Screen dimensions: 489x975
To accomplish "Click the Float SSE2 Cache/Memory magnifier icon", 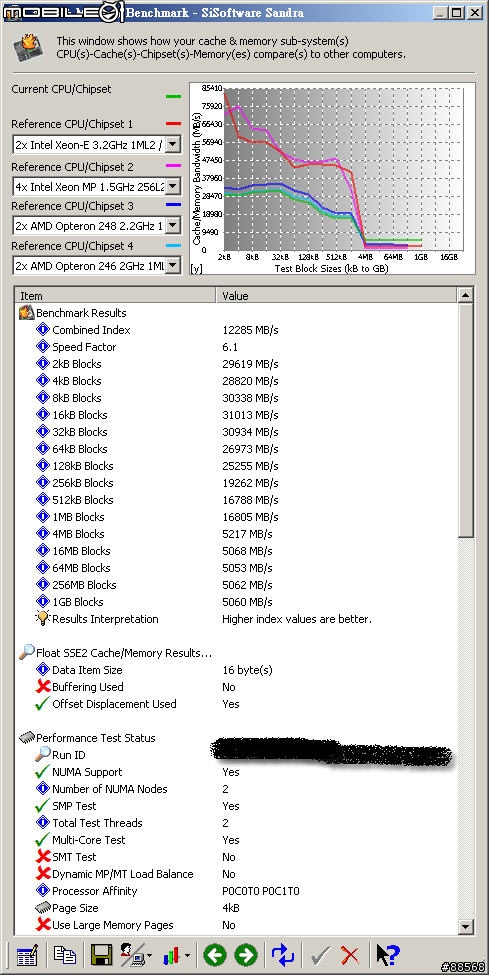I will point(27,652).
